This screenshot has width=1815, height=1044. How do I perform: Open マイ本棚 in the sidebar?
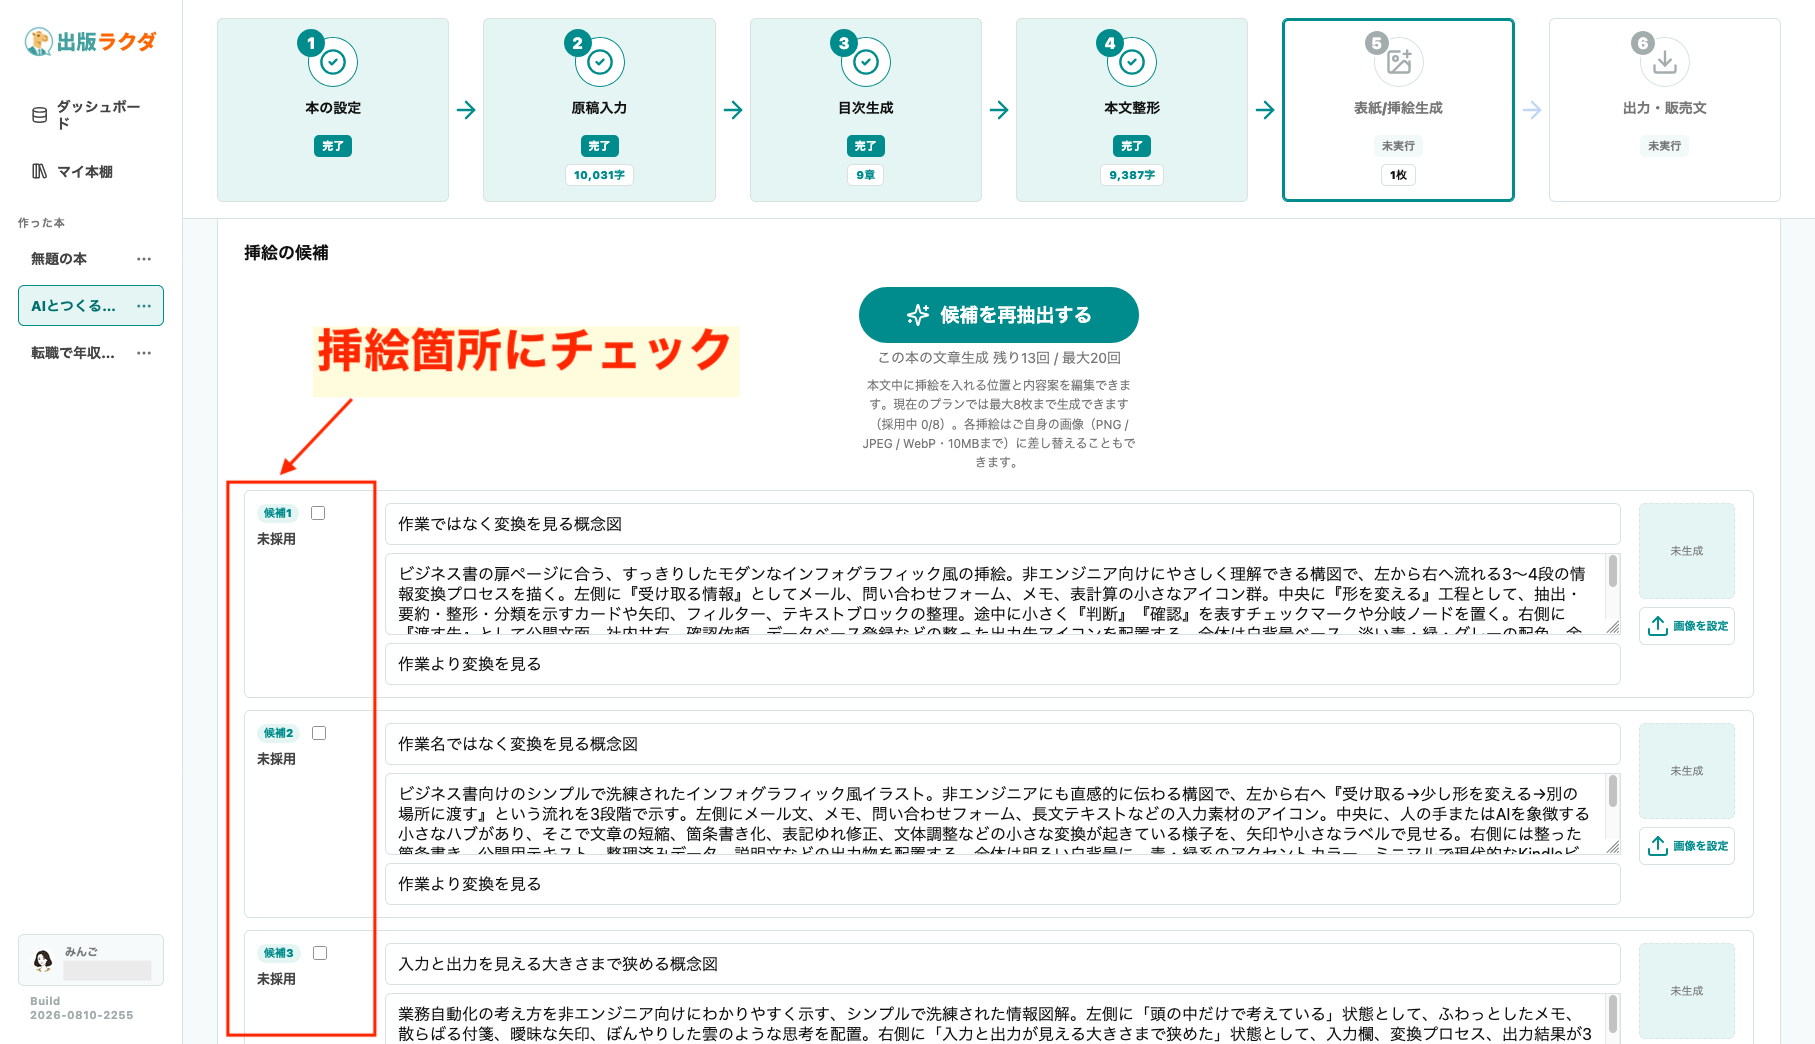(91, 171)
